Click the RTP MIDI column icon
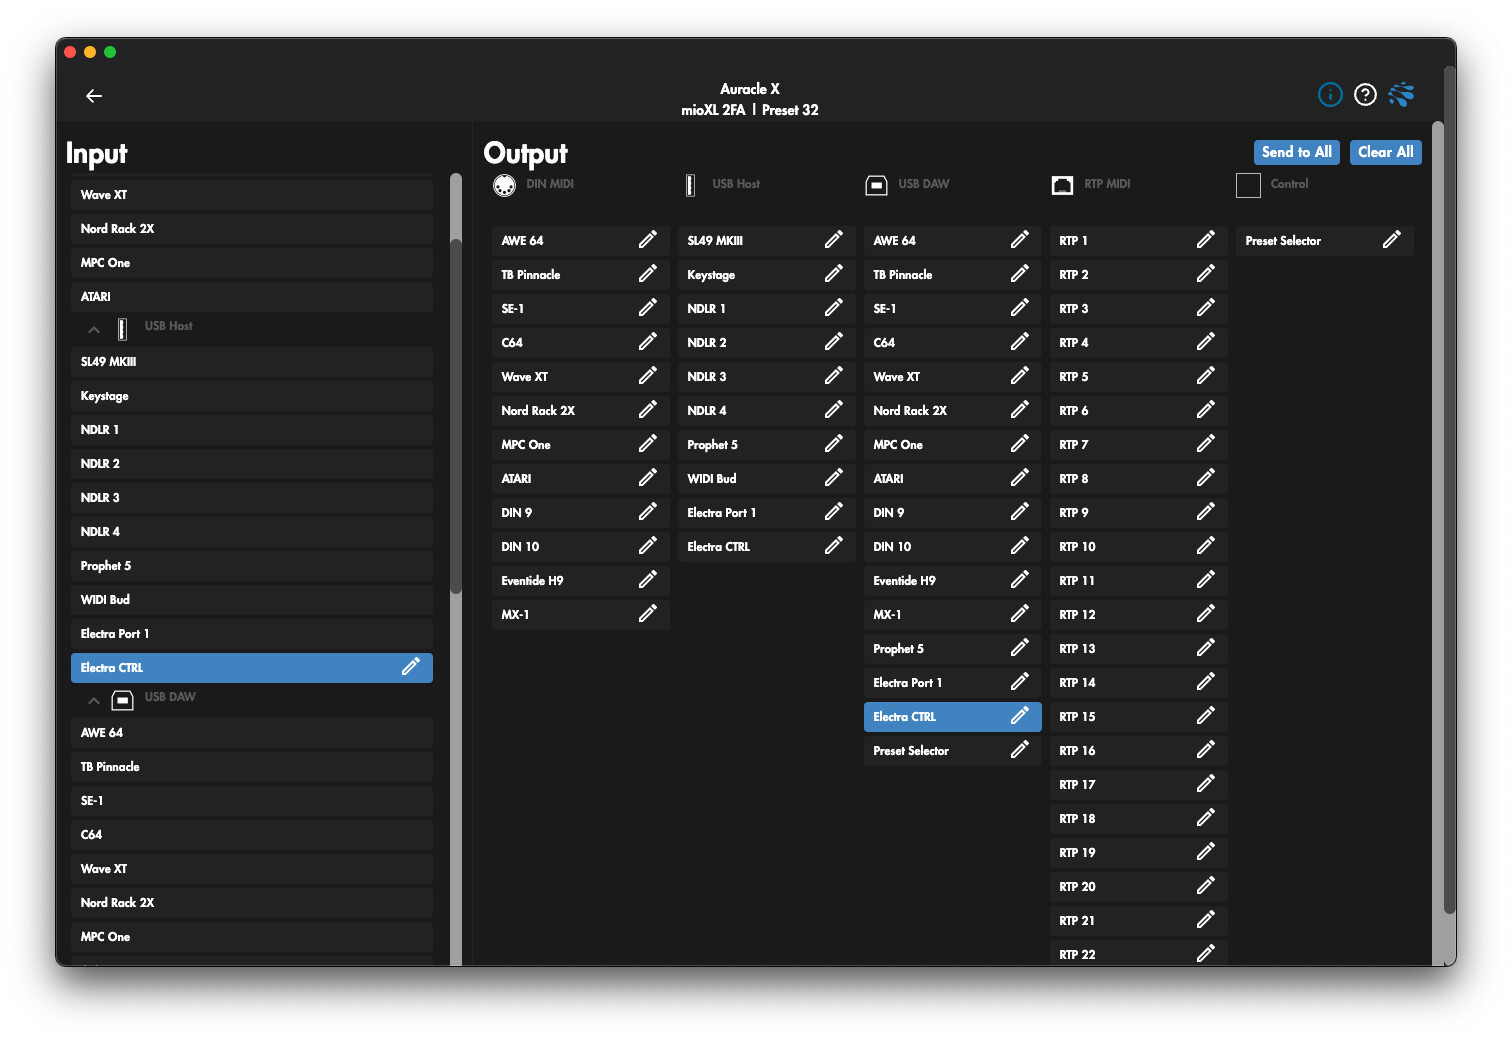The height and width of the screenshot is (1040, 1512). tap(1062, 185)
